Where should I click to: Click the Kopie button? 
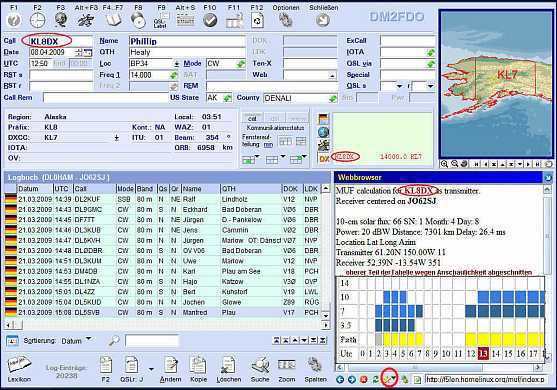pos(198,369)
